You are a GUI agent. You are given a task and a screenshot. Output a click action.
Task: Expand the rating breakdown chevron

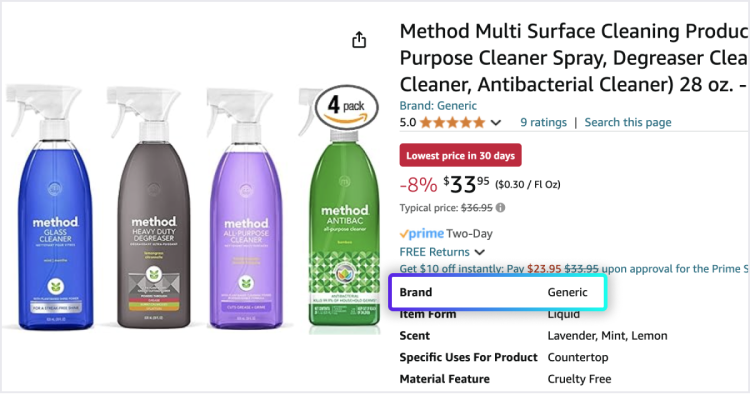[x=496, y=123]
